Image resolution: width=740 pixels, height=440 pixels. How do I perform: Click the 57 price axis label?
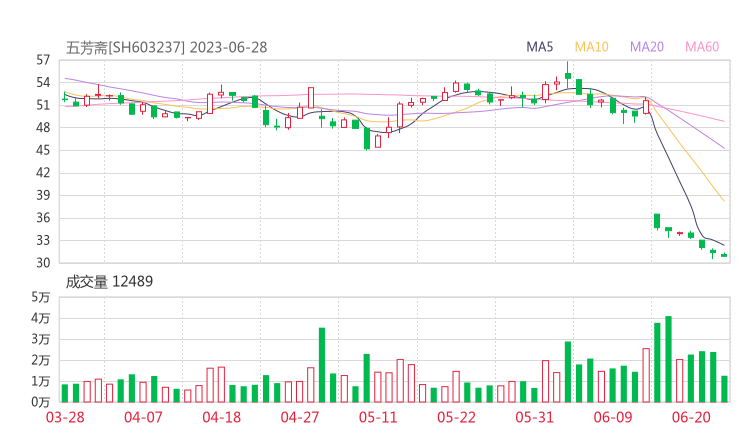[43, 60]
